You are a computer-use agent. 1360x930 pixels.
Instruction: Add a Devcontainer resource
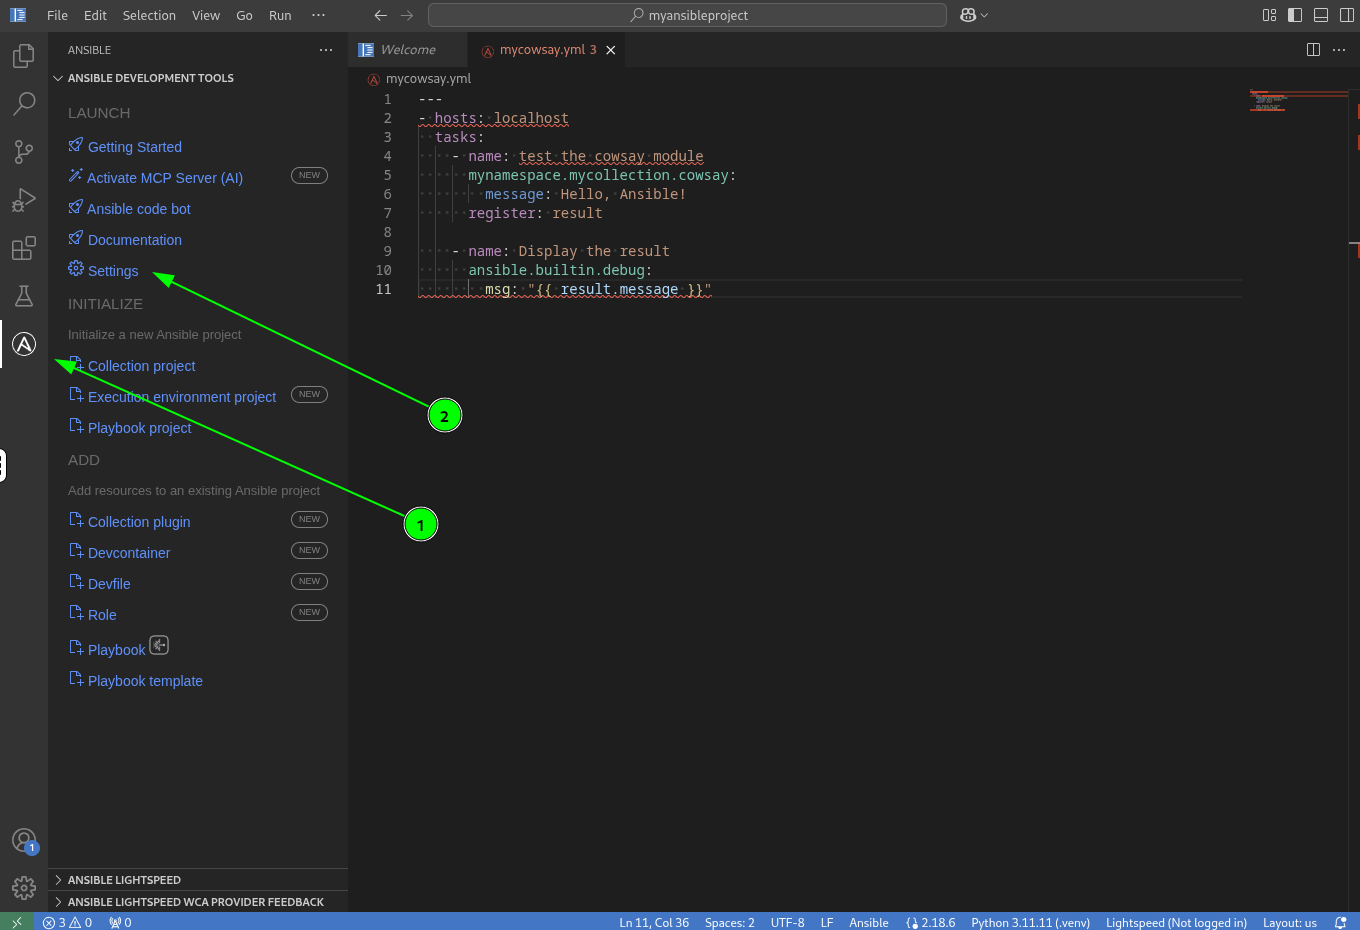[x=129, y=553]
